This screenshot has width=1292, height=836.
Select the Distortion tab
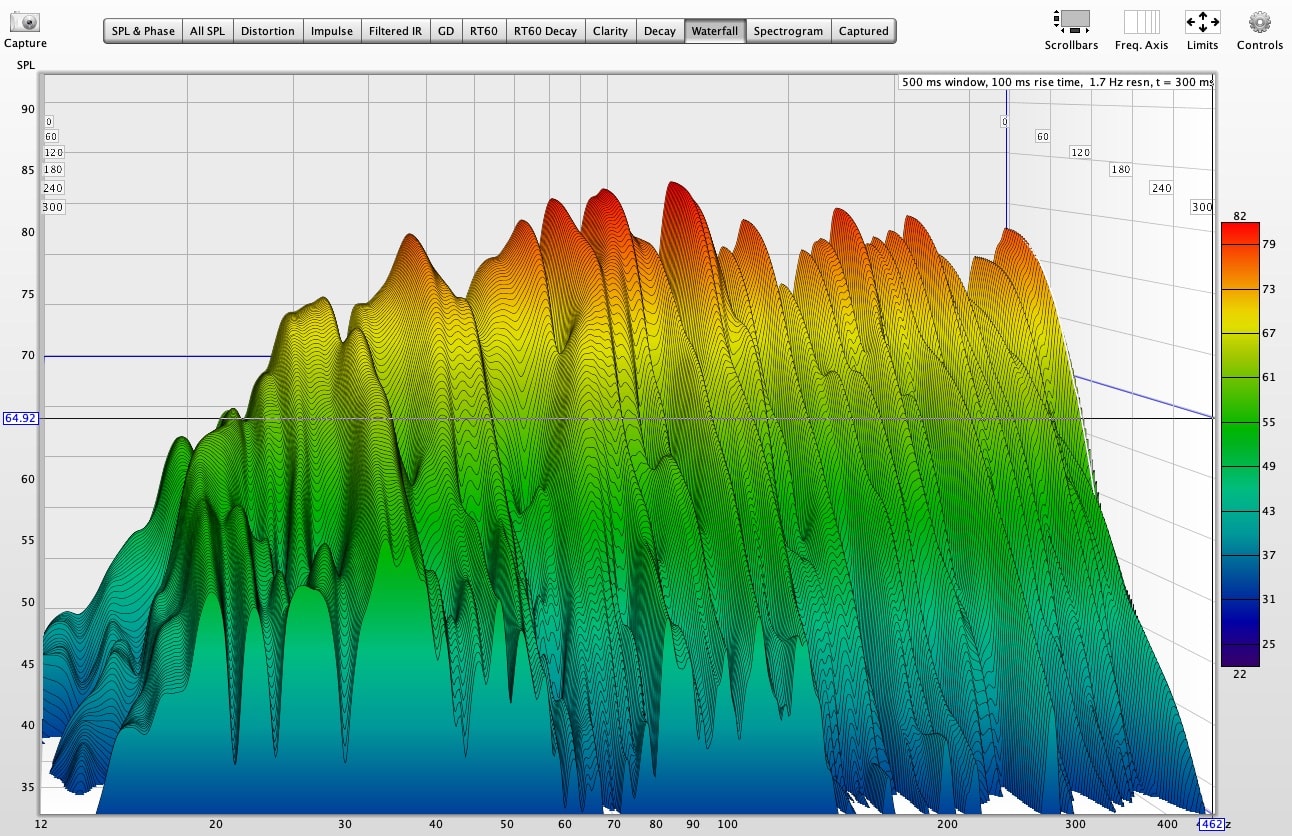268,31
